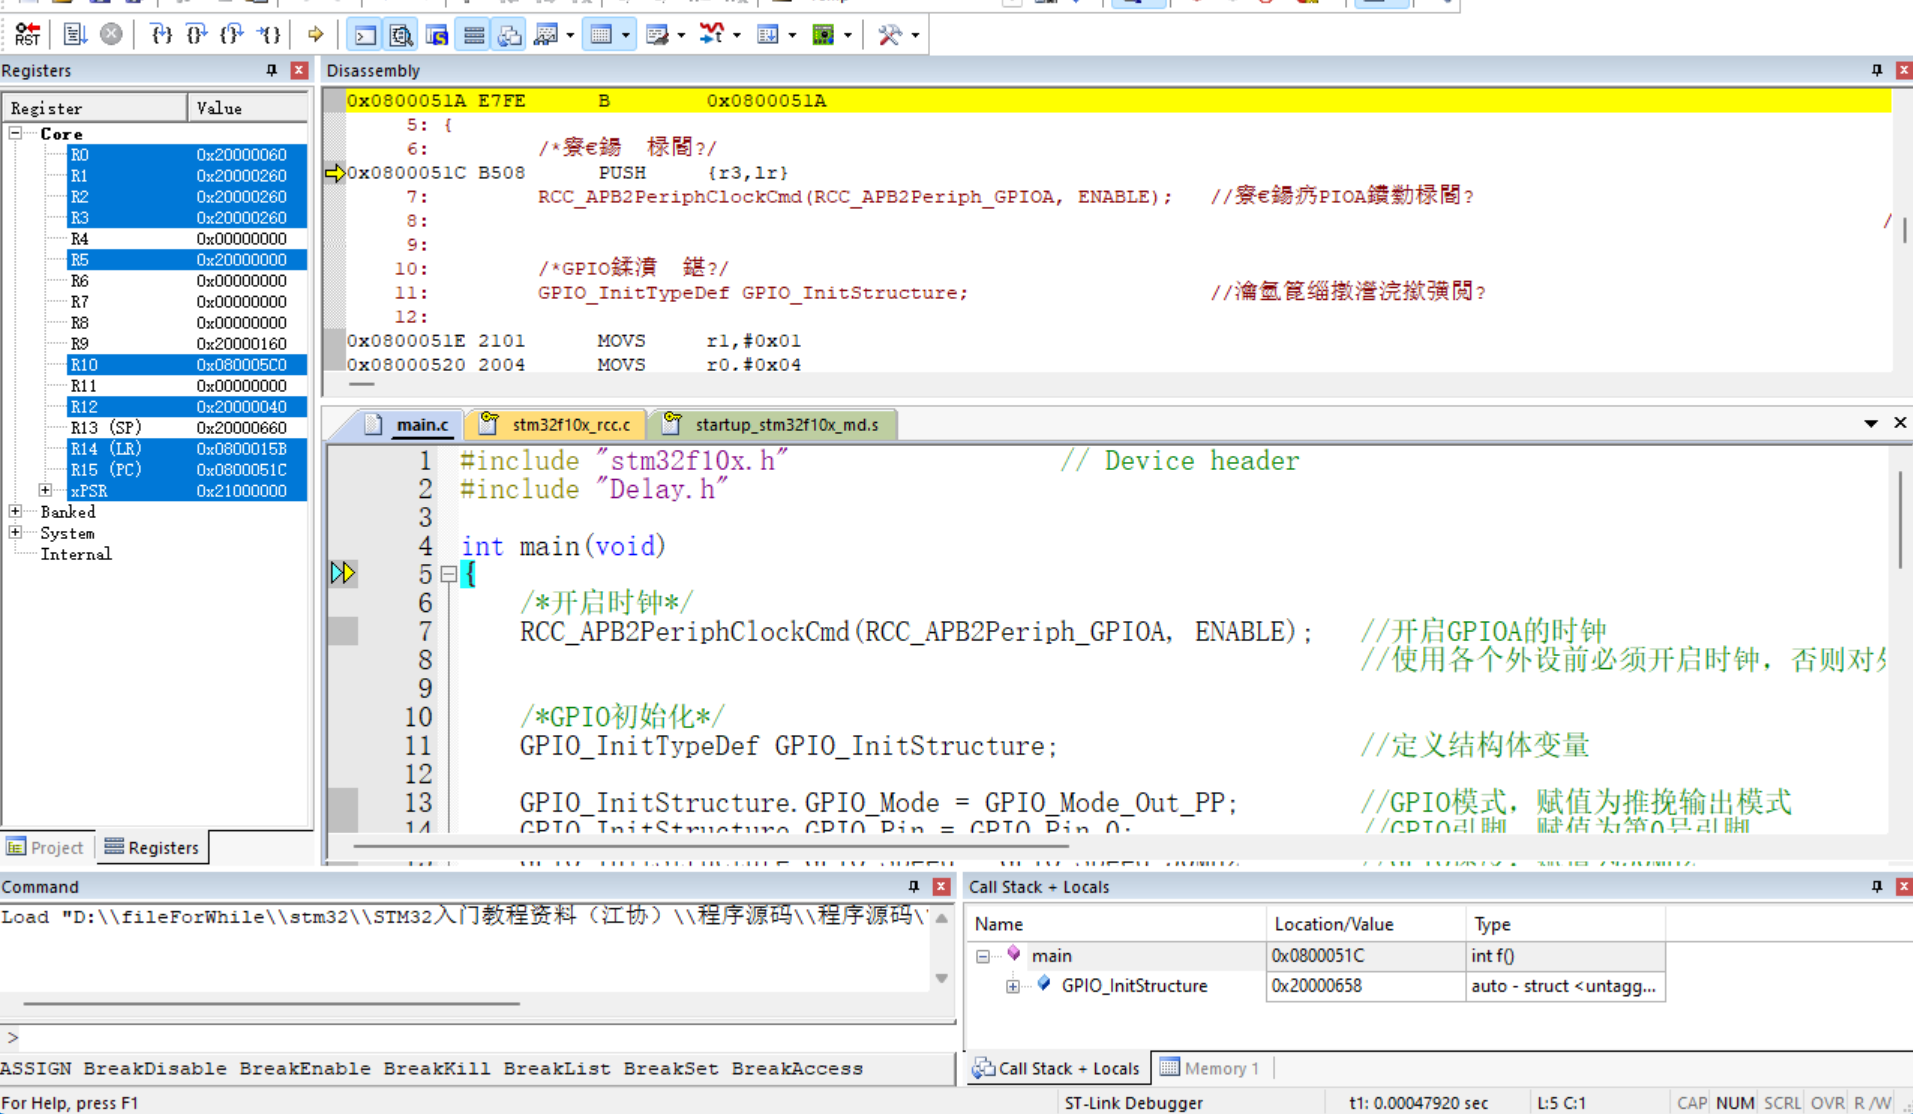The height and width of the screenshot is (1114, 1913).
Task: Click the Step Out icon
Action: [232, 34]
